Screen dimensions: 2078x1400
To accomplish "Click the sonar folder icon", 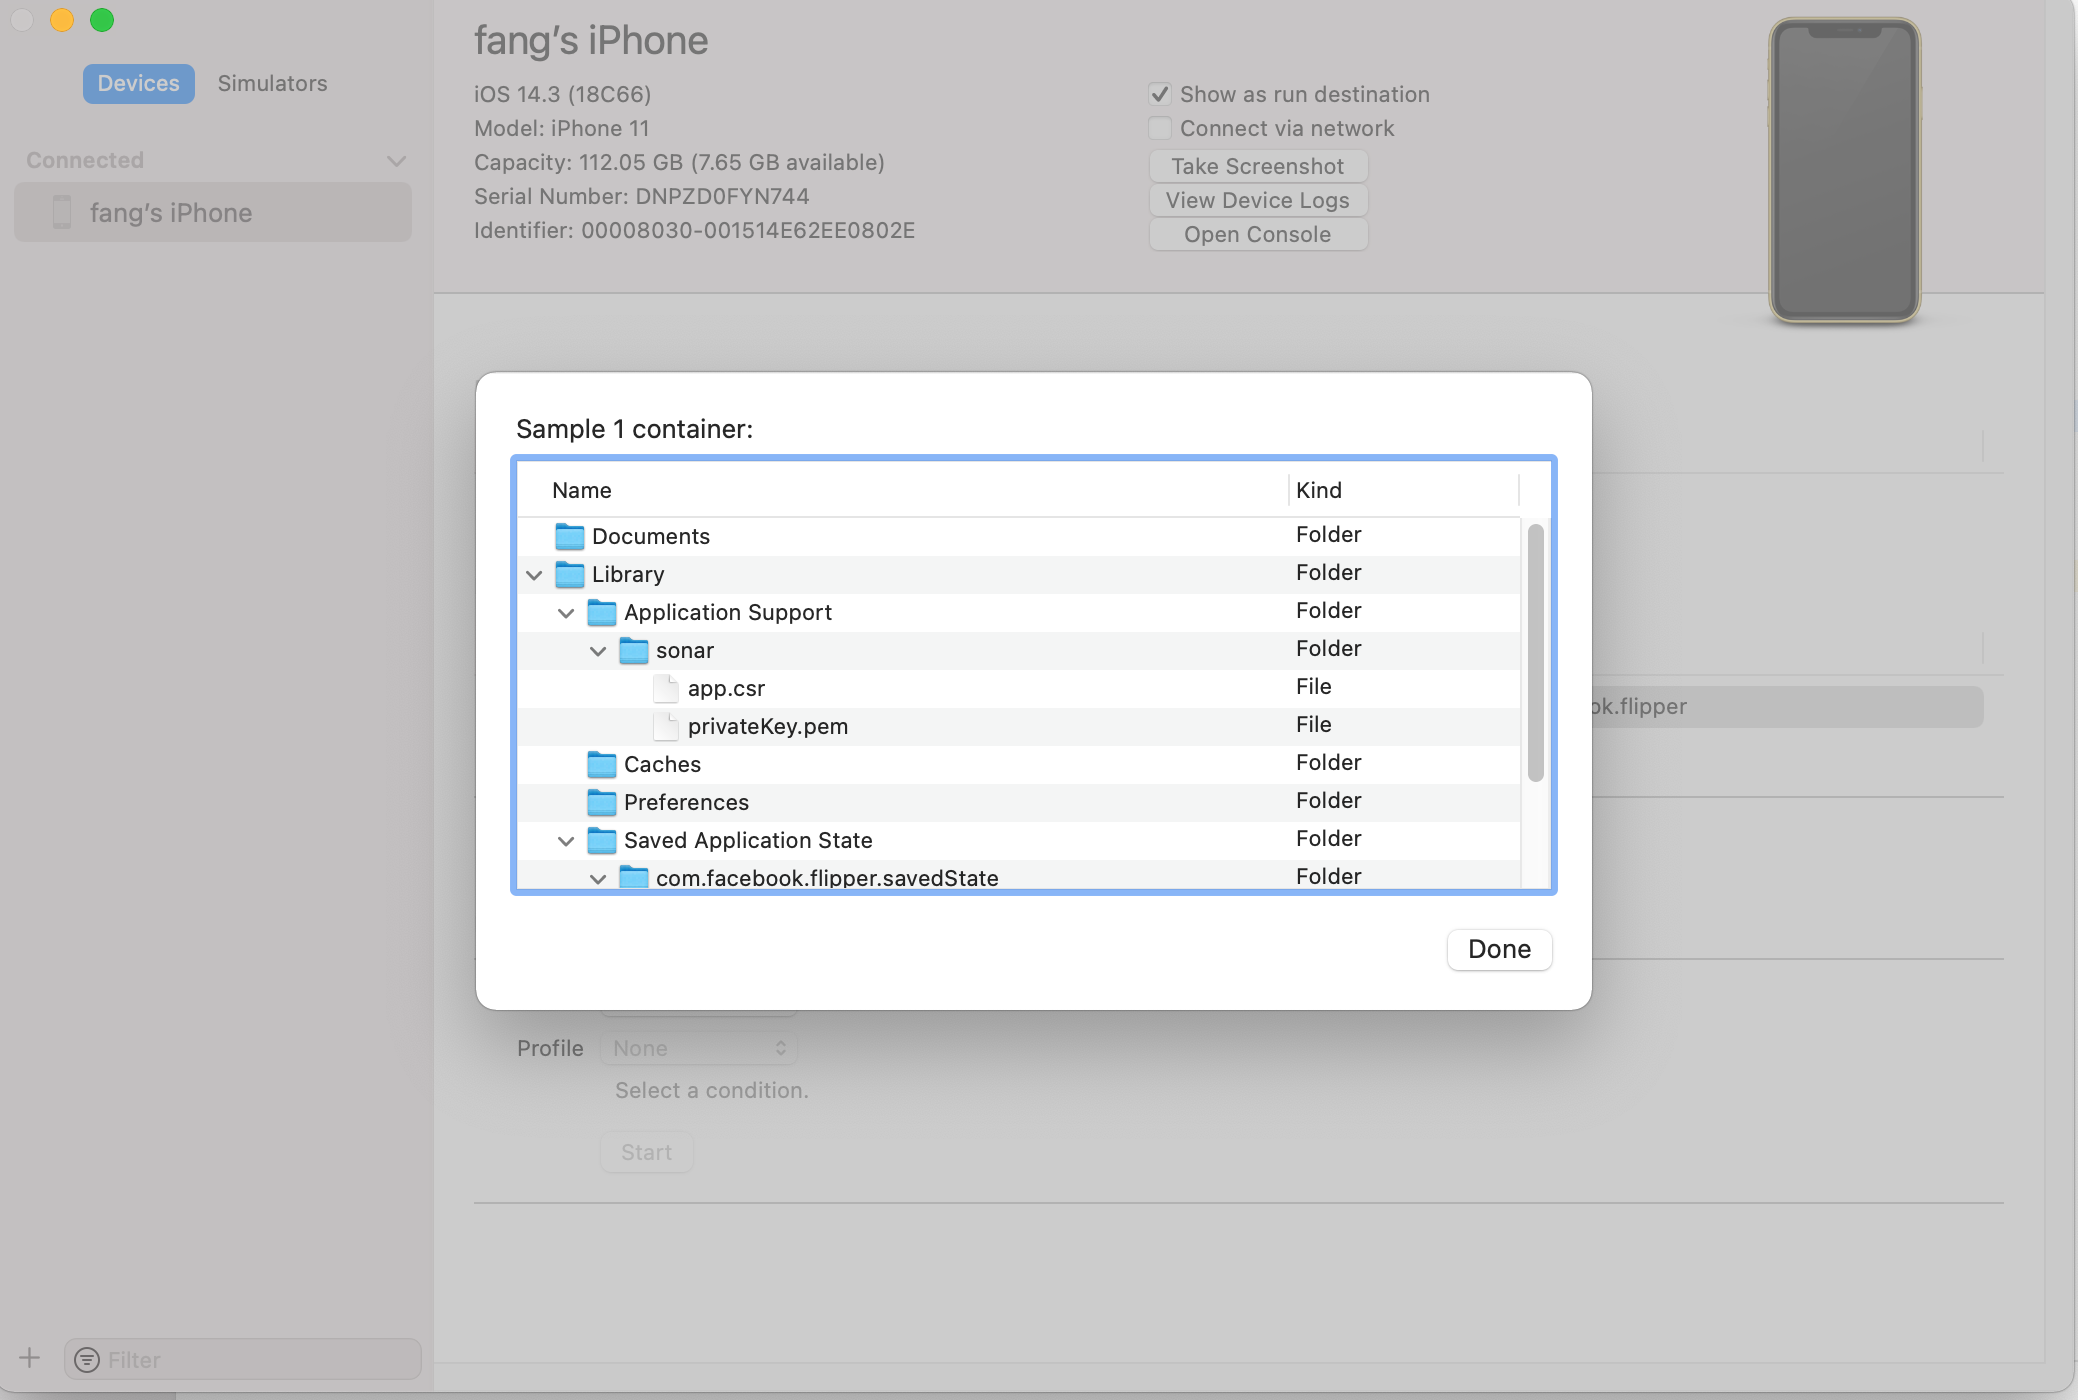I will pyautogui.click(x=634, y=650).
